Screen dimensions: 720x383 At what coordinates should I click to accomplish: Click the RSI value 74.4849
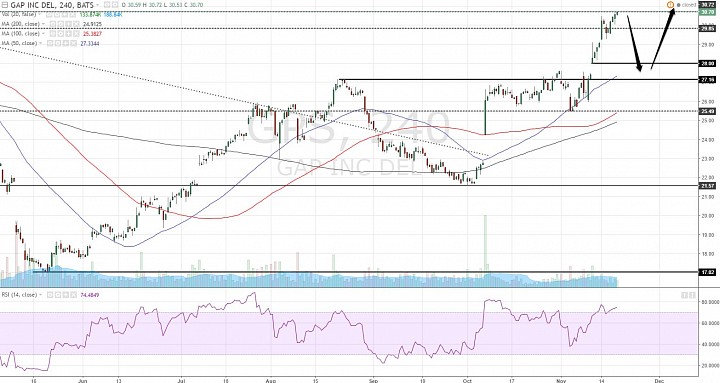pyautogui.click(x=90, y=295)
